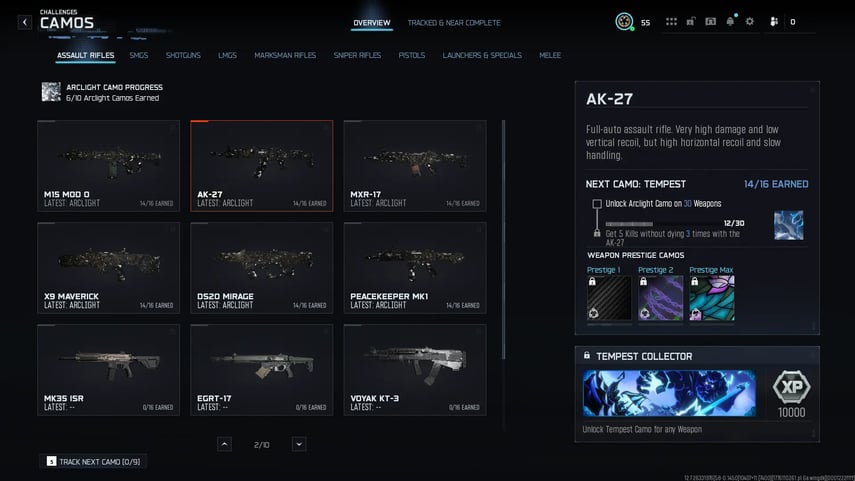Select the Prestige 2 purple camo swatch
855x481 pixels.
[x=660, y=298]
